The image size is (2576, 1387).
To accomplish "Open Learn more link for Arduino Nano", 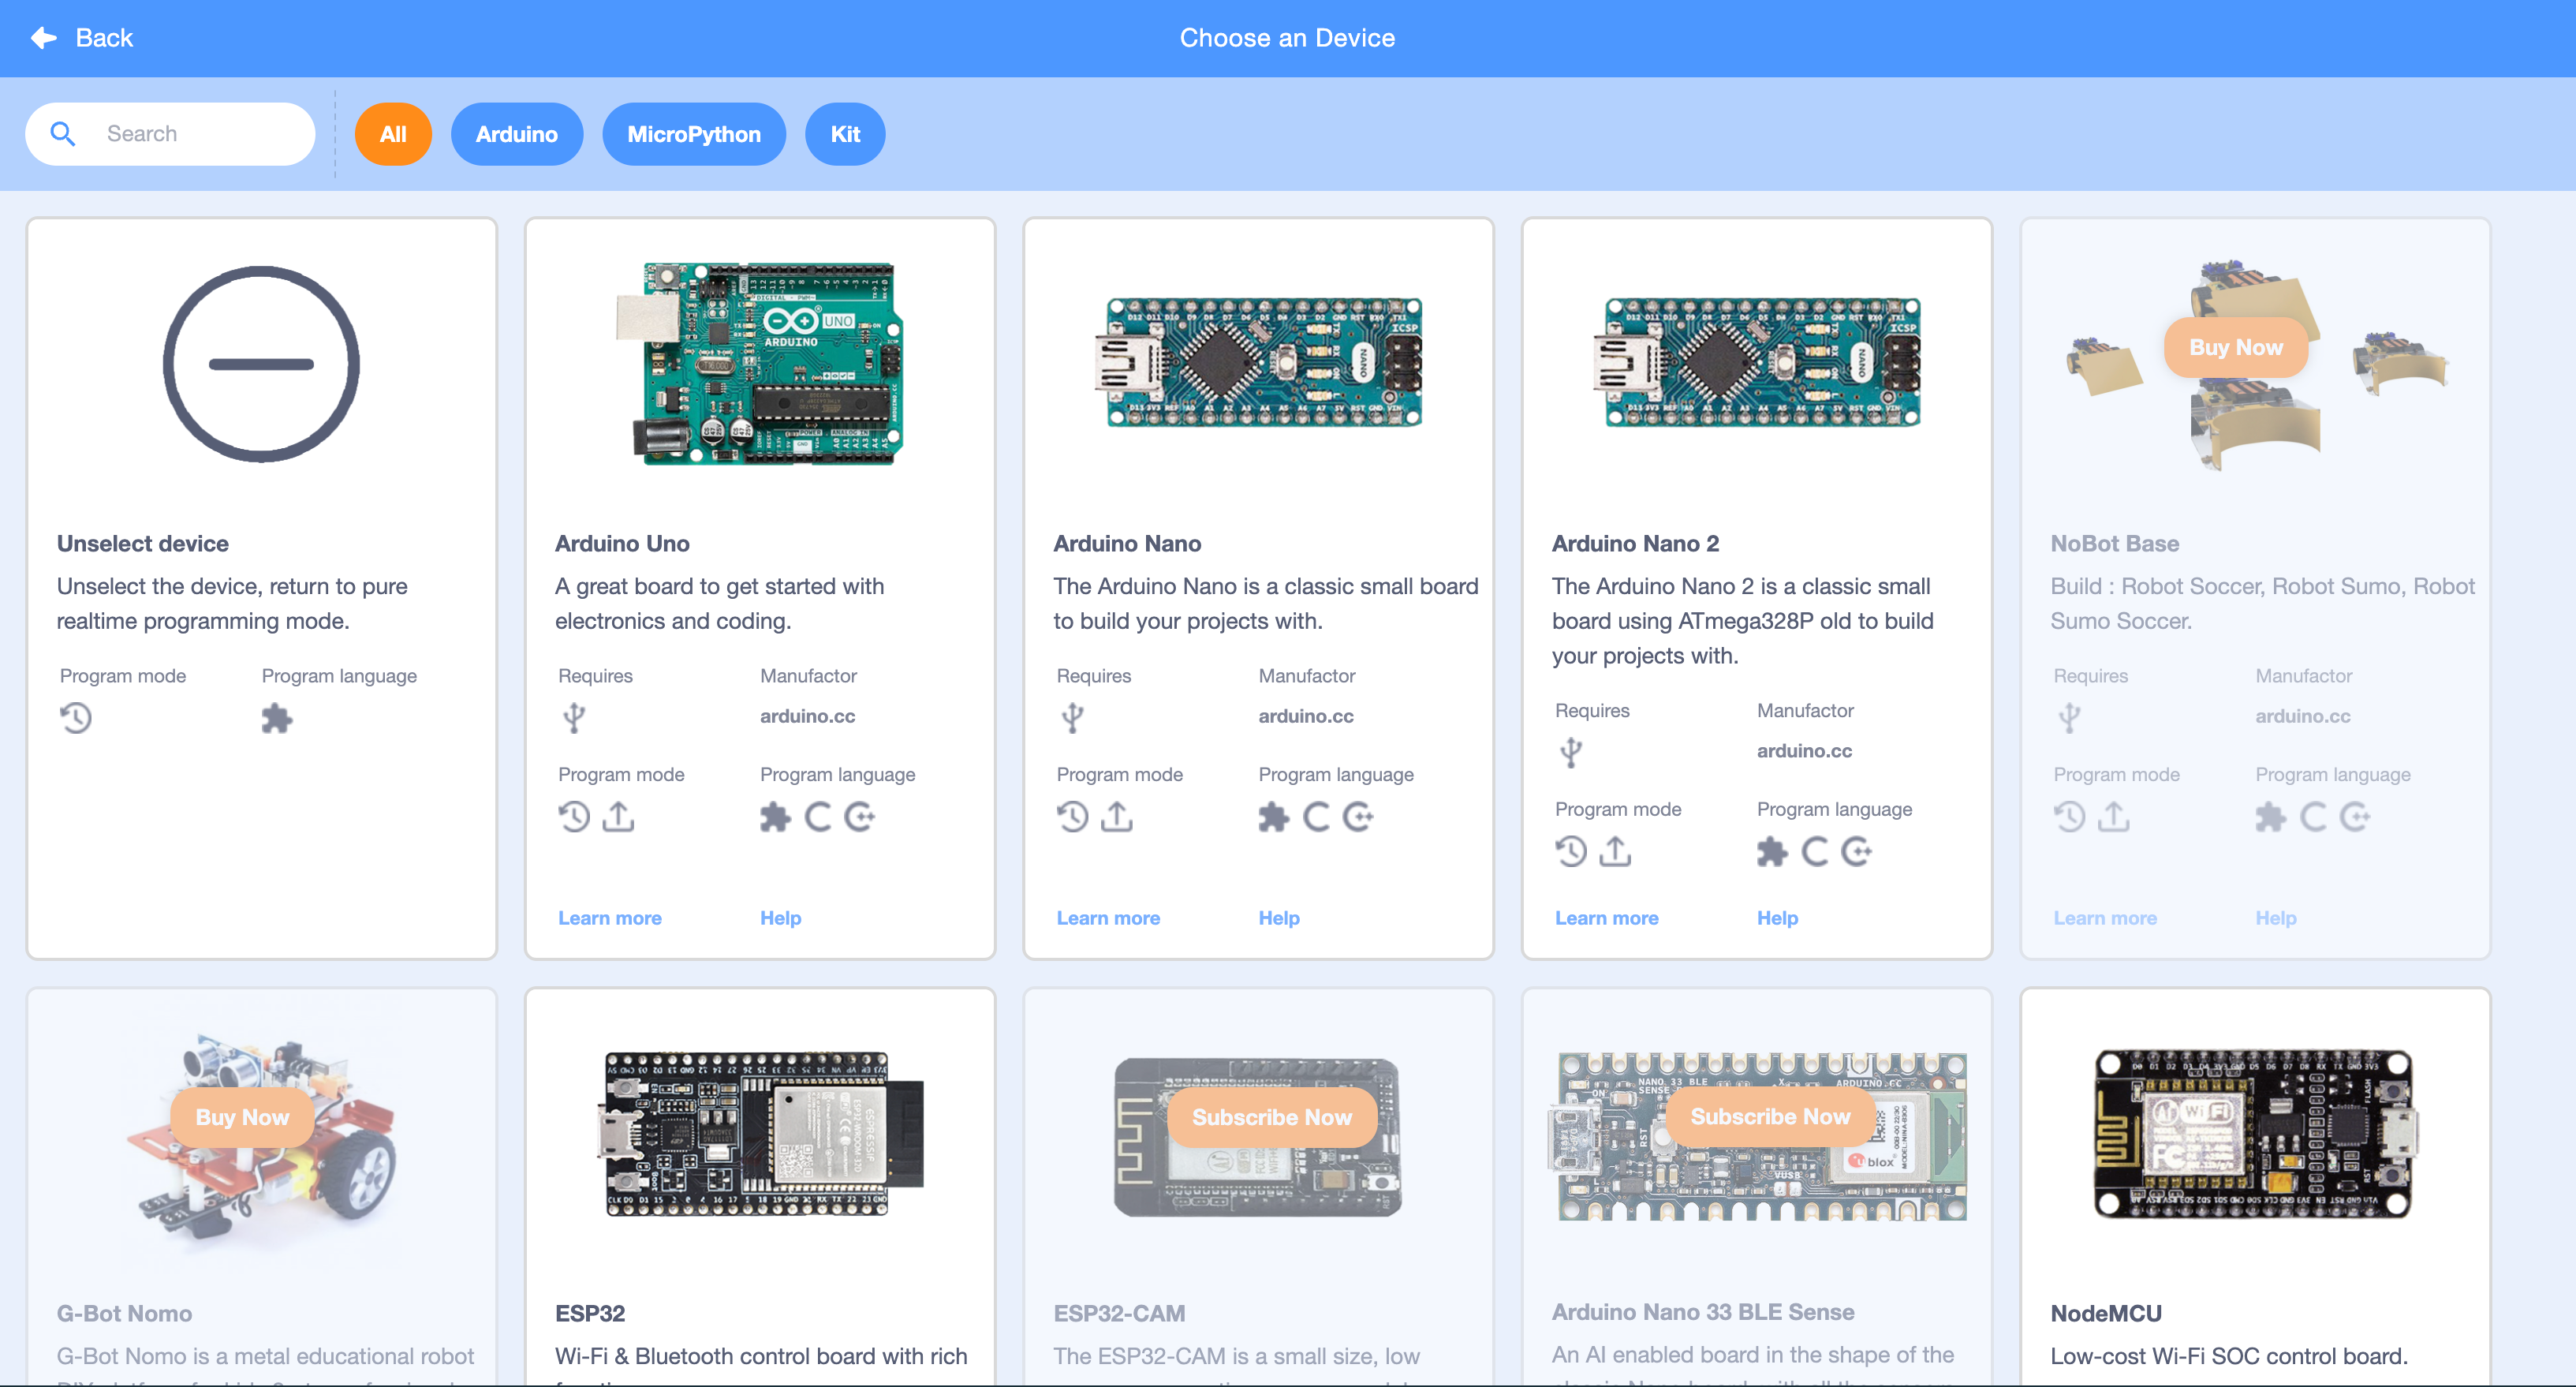I will pos(1108,918).
